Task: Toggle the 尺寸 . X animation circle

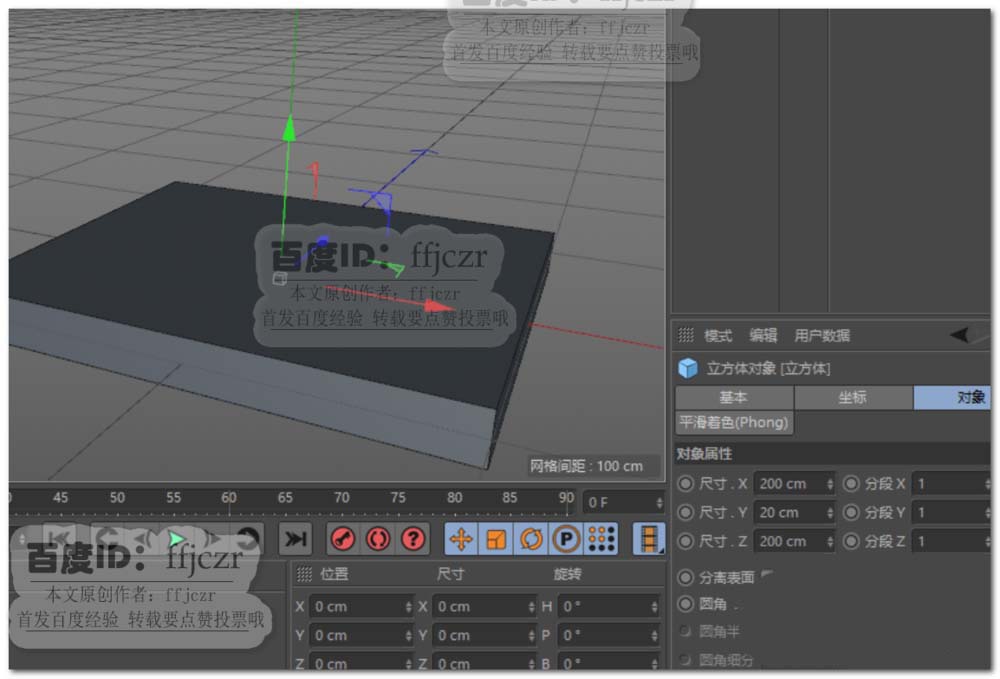Action: [x=686, y=483]
